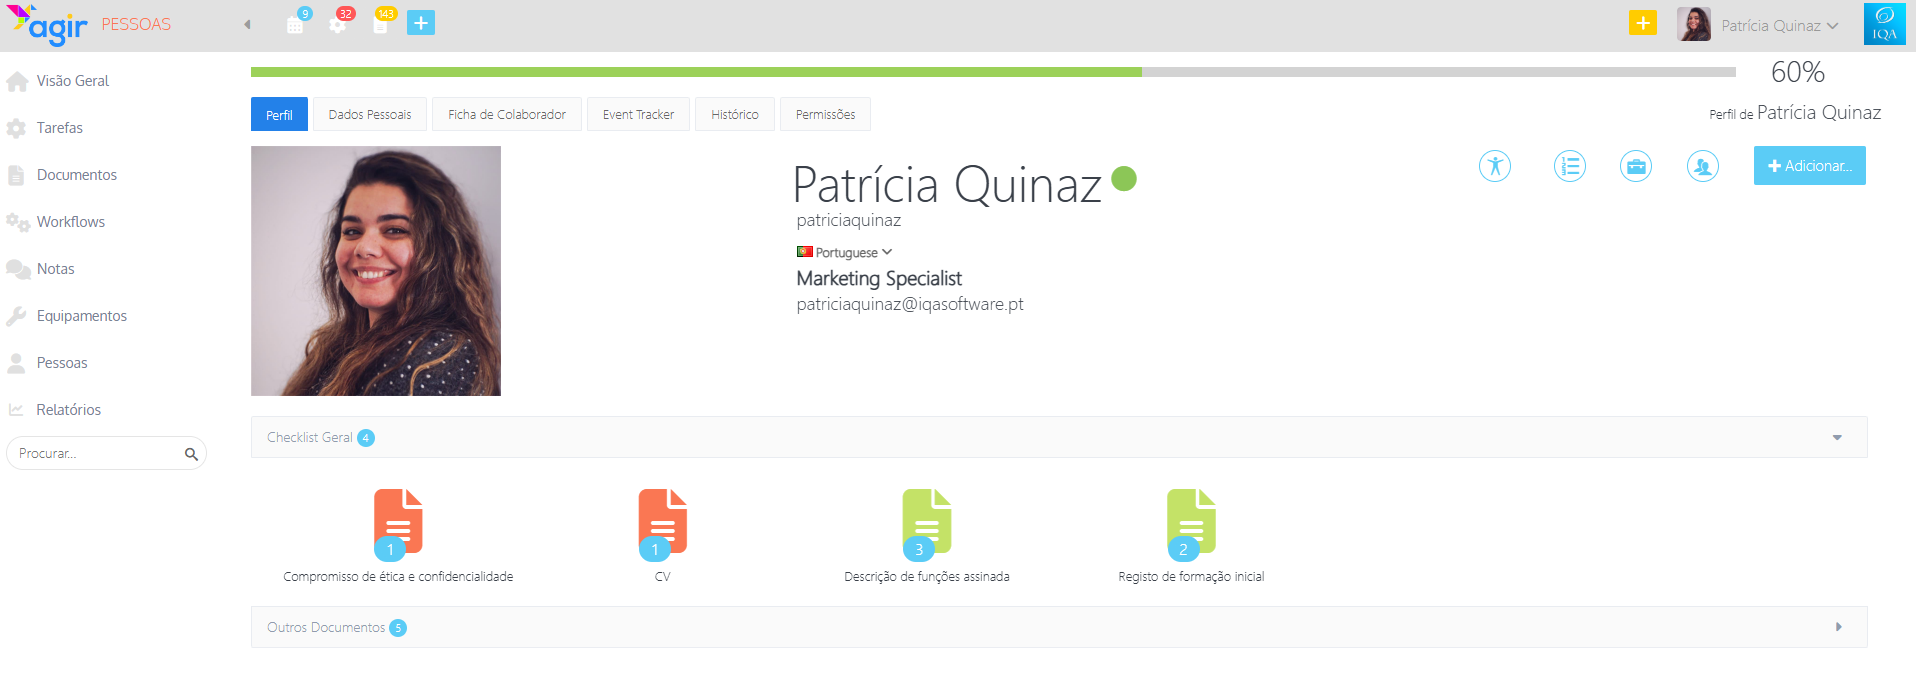
Task: Open the IQA company logo
Action: pyautogui.click(x=1885, y=24)
